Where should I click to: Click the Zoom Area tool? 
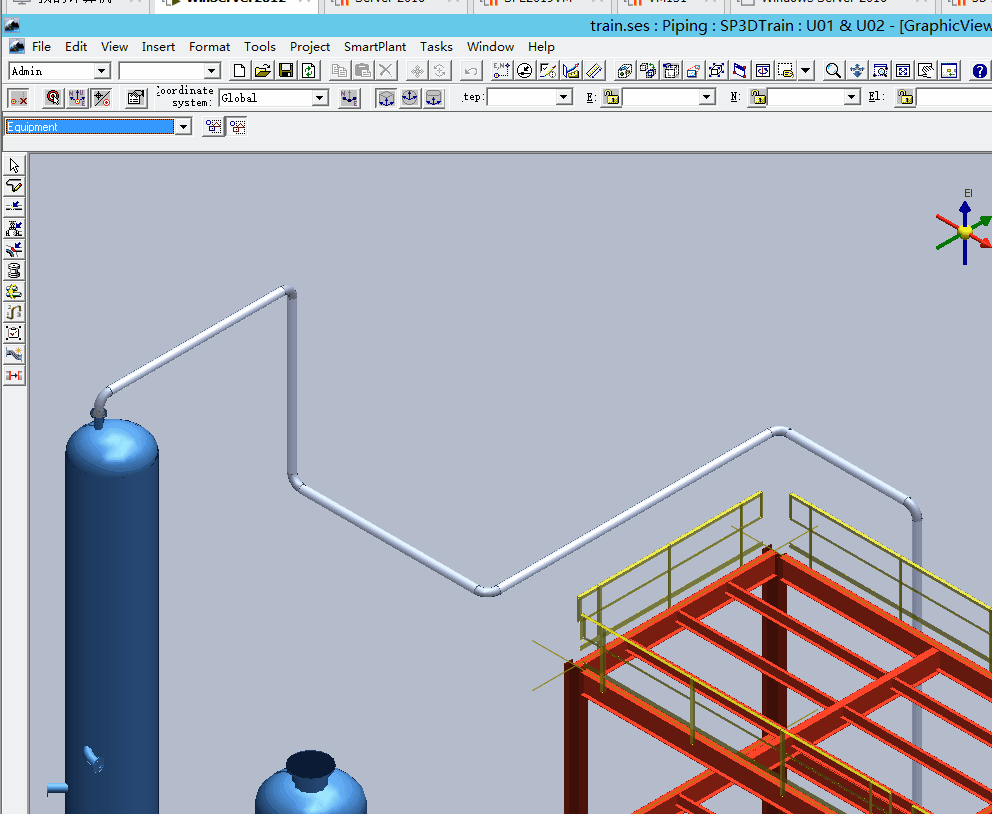880,71
